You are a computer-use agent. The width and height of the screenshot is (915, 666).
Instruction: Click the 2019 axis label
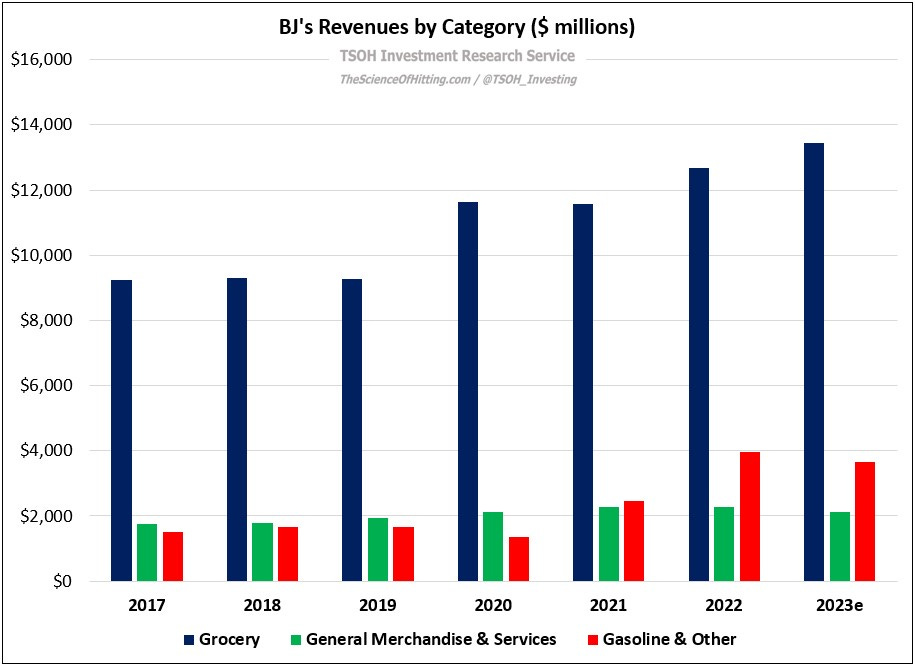(378, 605)
